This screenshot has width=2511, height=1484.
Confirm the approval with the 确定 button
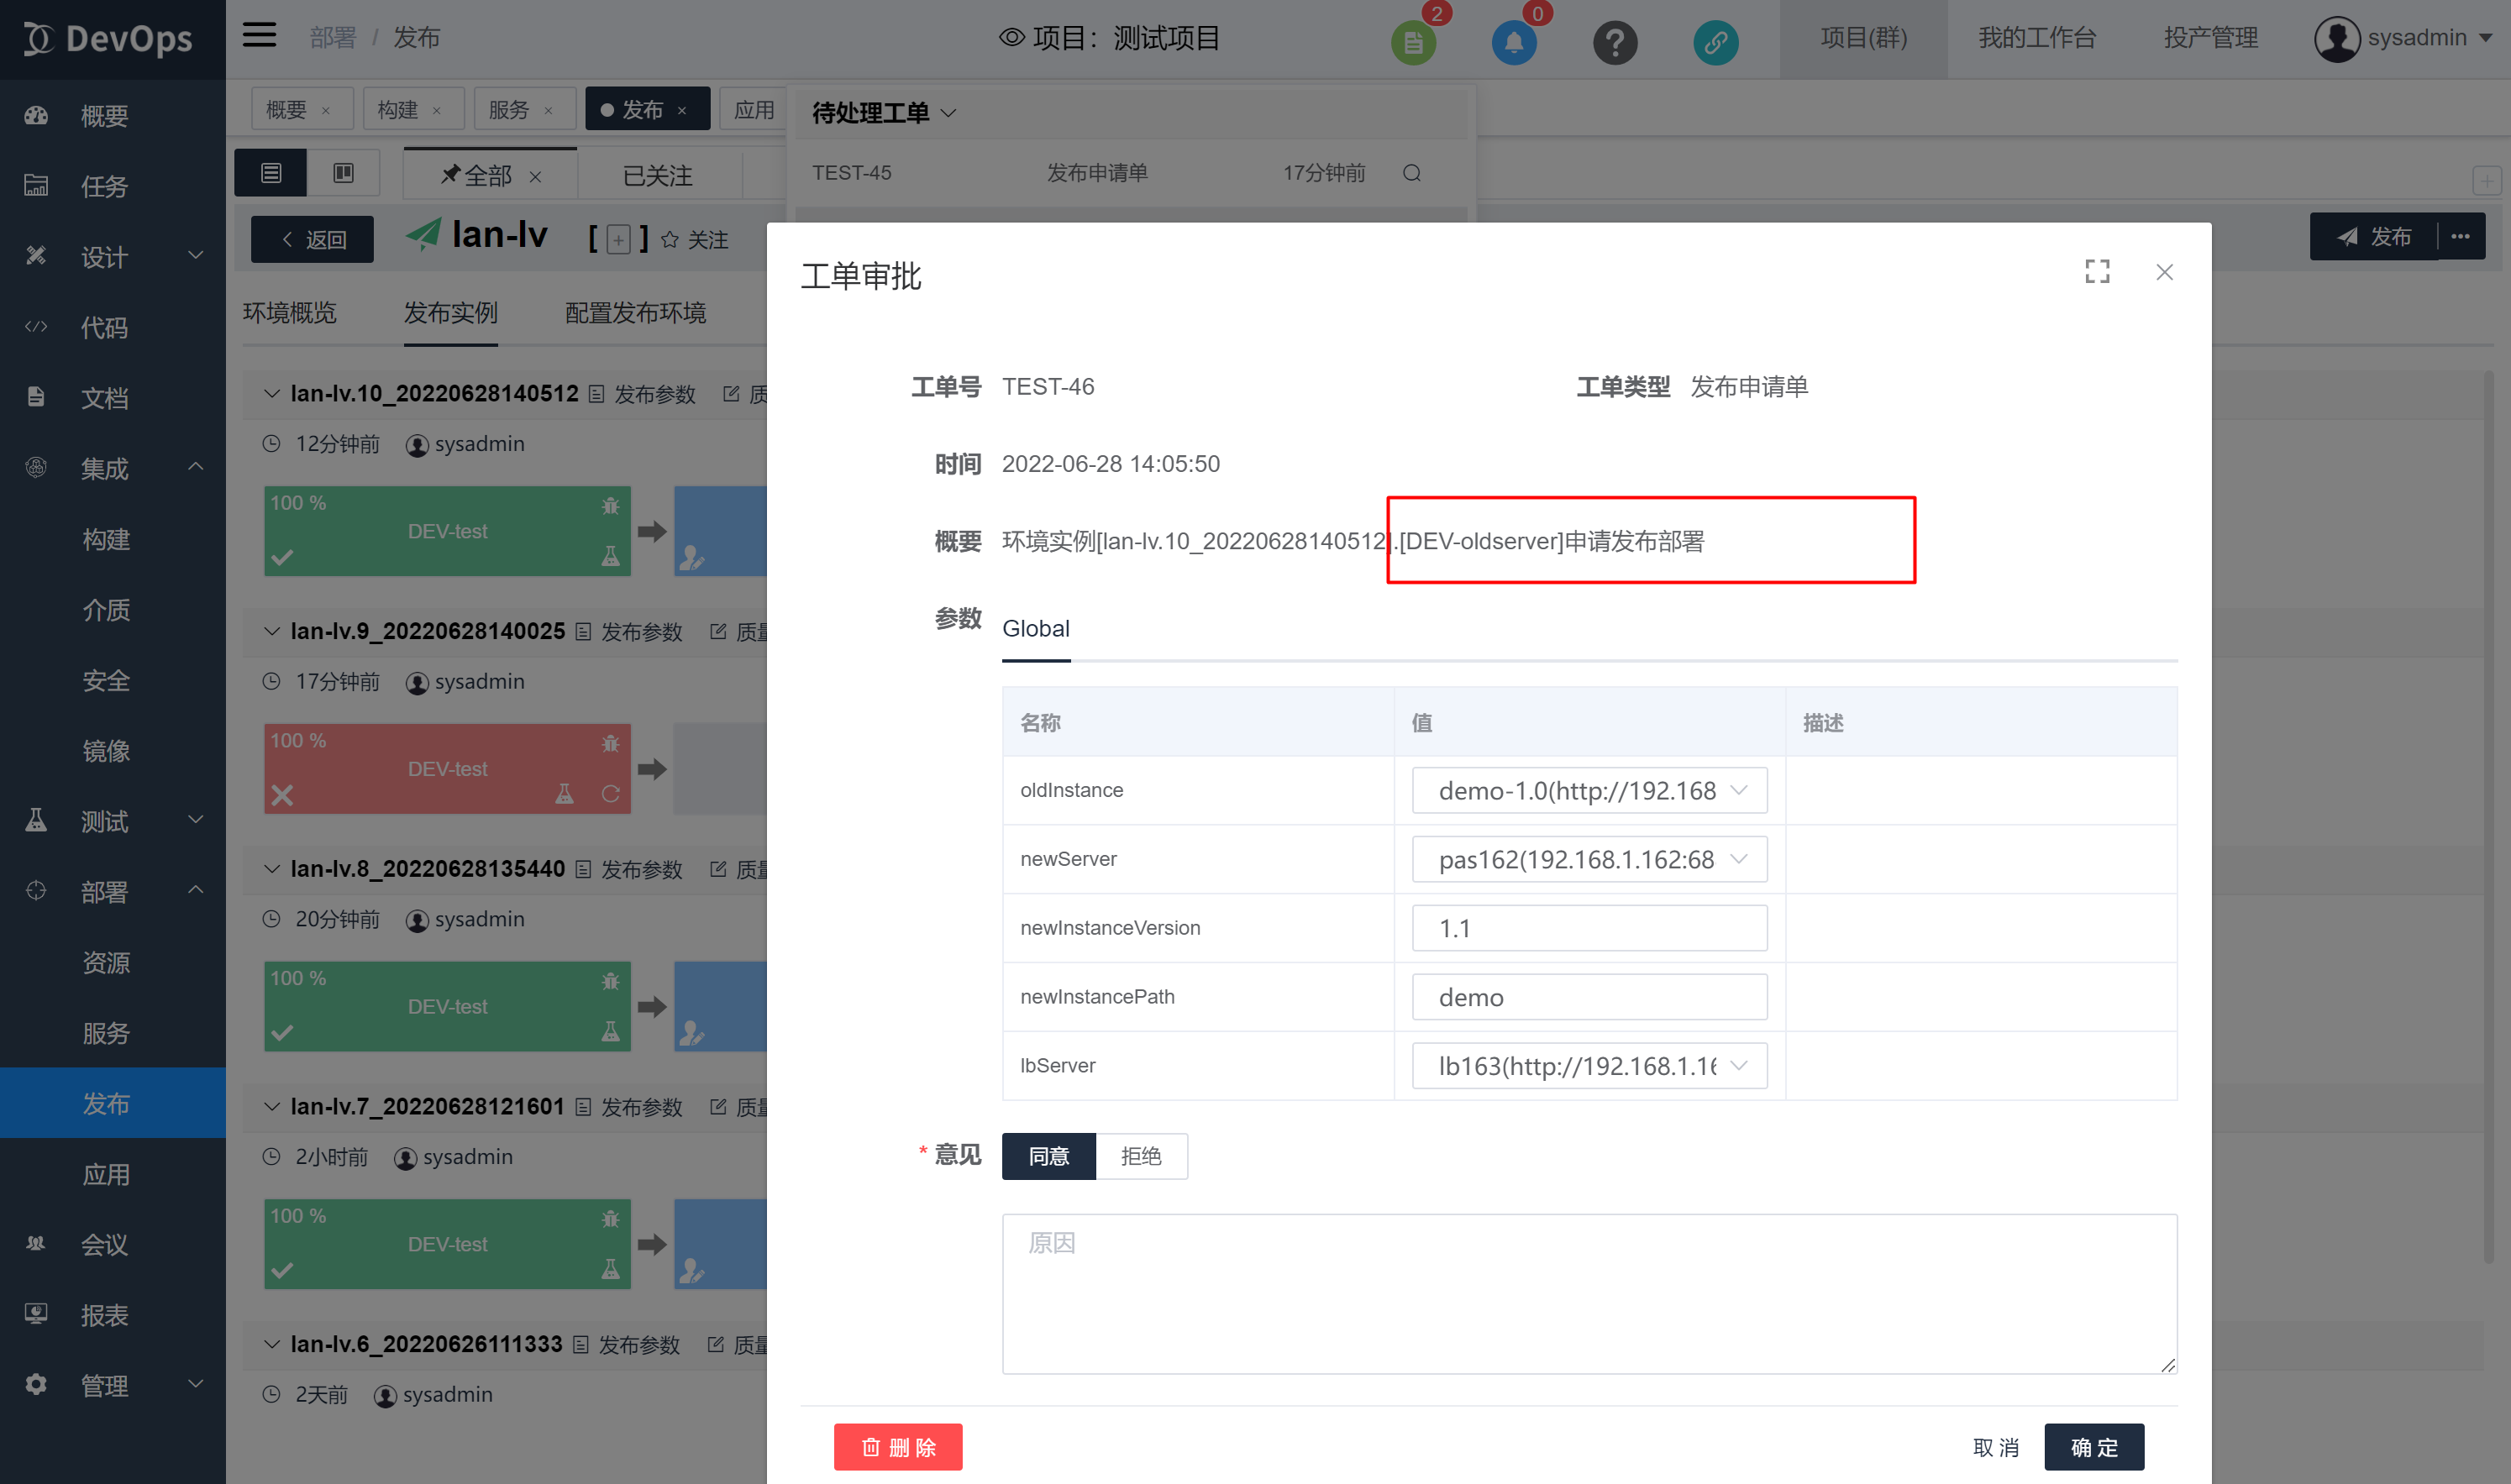coord(2093,1446)
